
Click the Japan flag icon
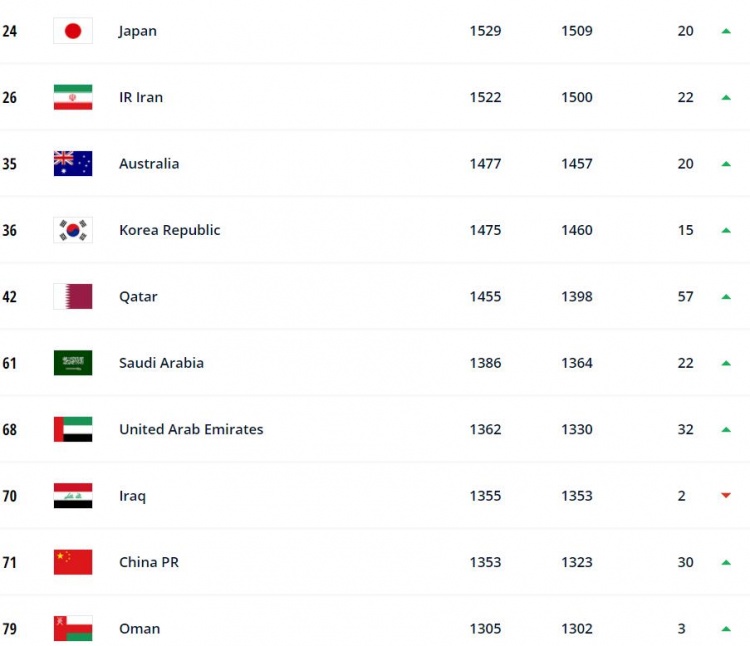point(73,31)
